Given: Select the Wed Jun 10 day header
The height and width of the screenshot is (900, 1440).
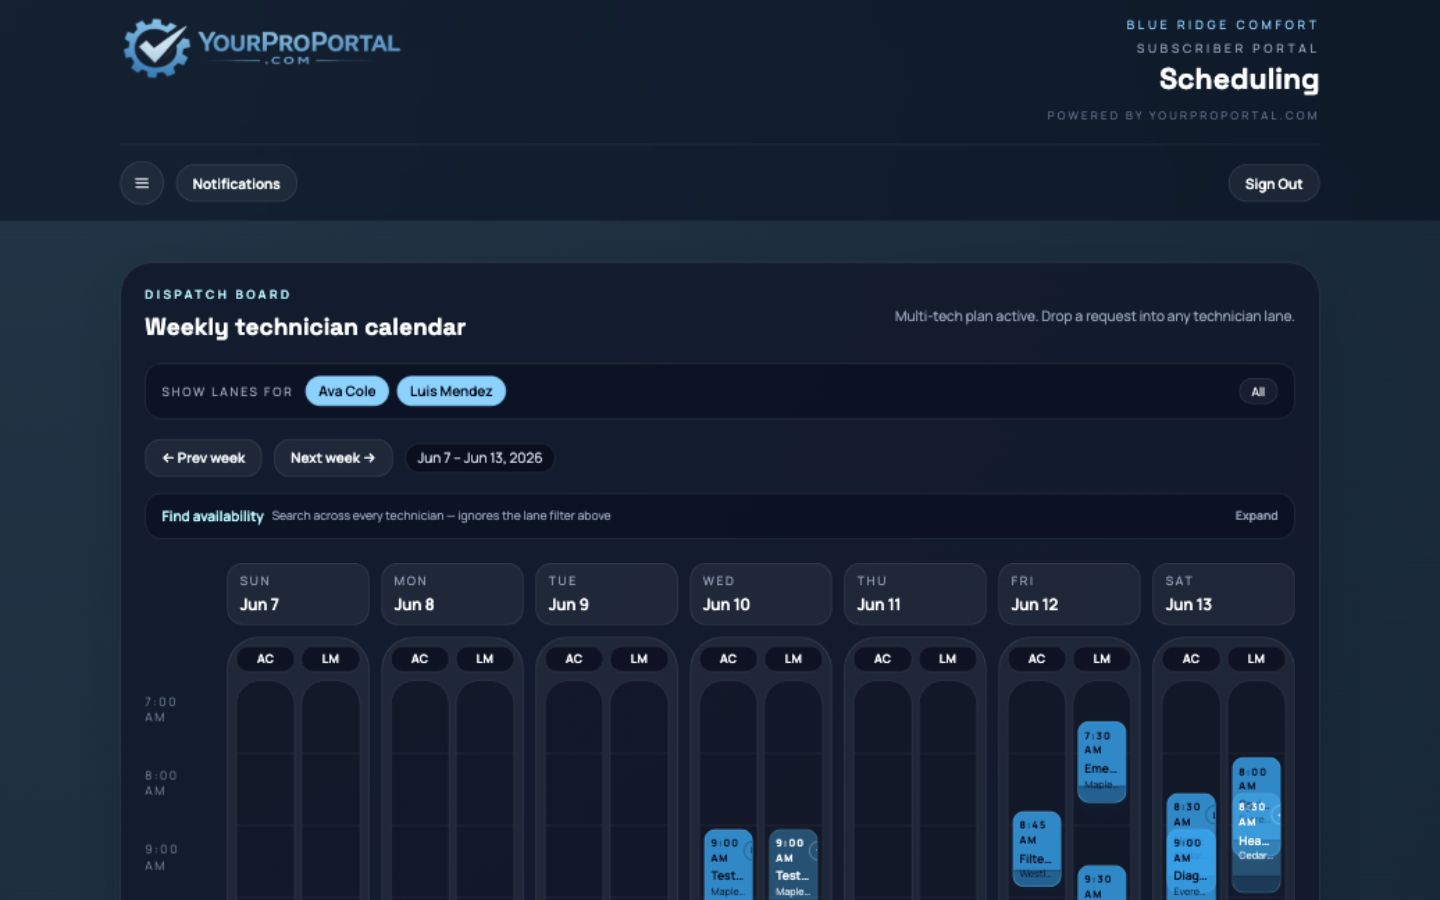Looking at the screenshot, I should (x=761, y=594).
